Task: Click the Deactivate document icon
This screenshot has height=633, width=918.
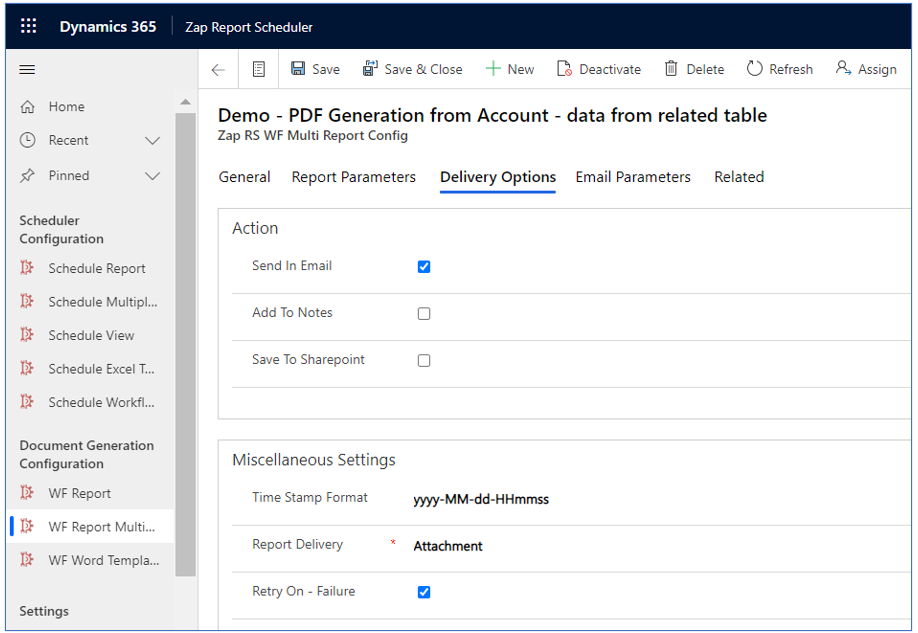Action: [x=564, y=69]
